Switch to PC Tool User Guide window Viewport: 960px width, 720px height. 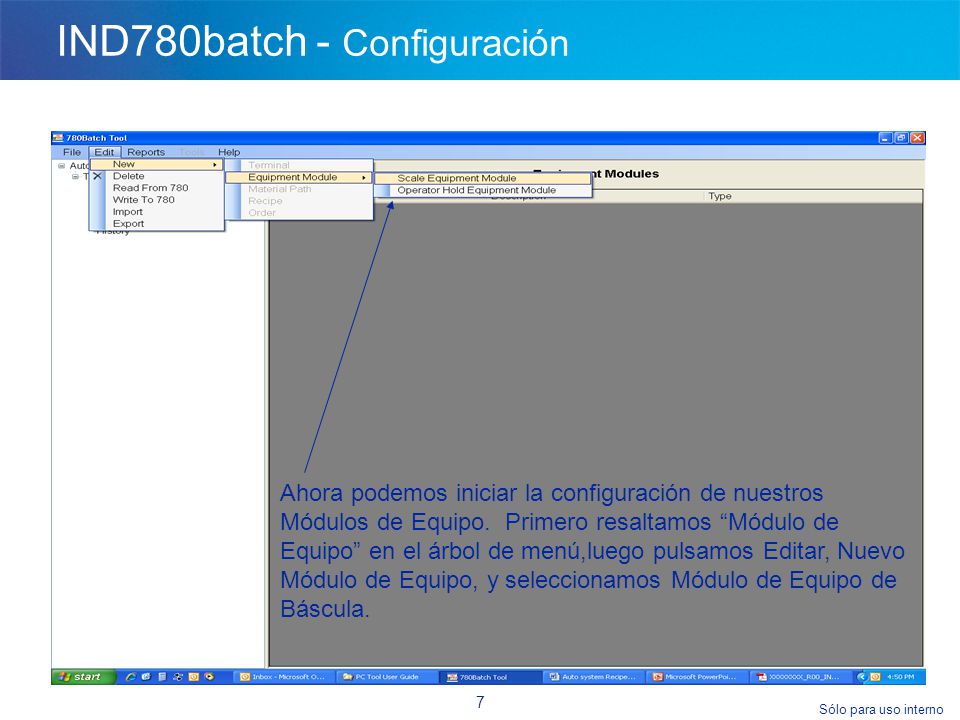pyautogui.click(x=386, y=677)
